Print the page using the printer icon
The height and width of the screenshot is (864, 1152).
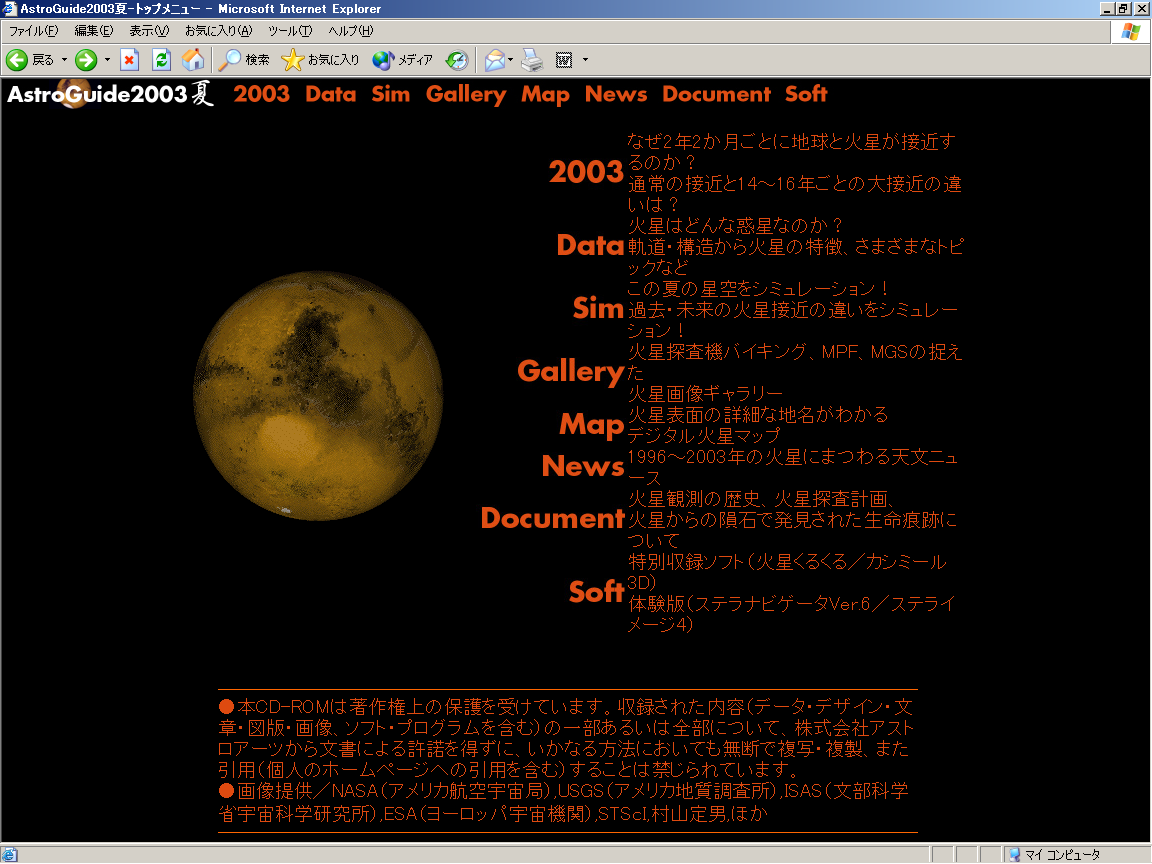pyautogui.click(x=532, y=60)
